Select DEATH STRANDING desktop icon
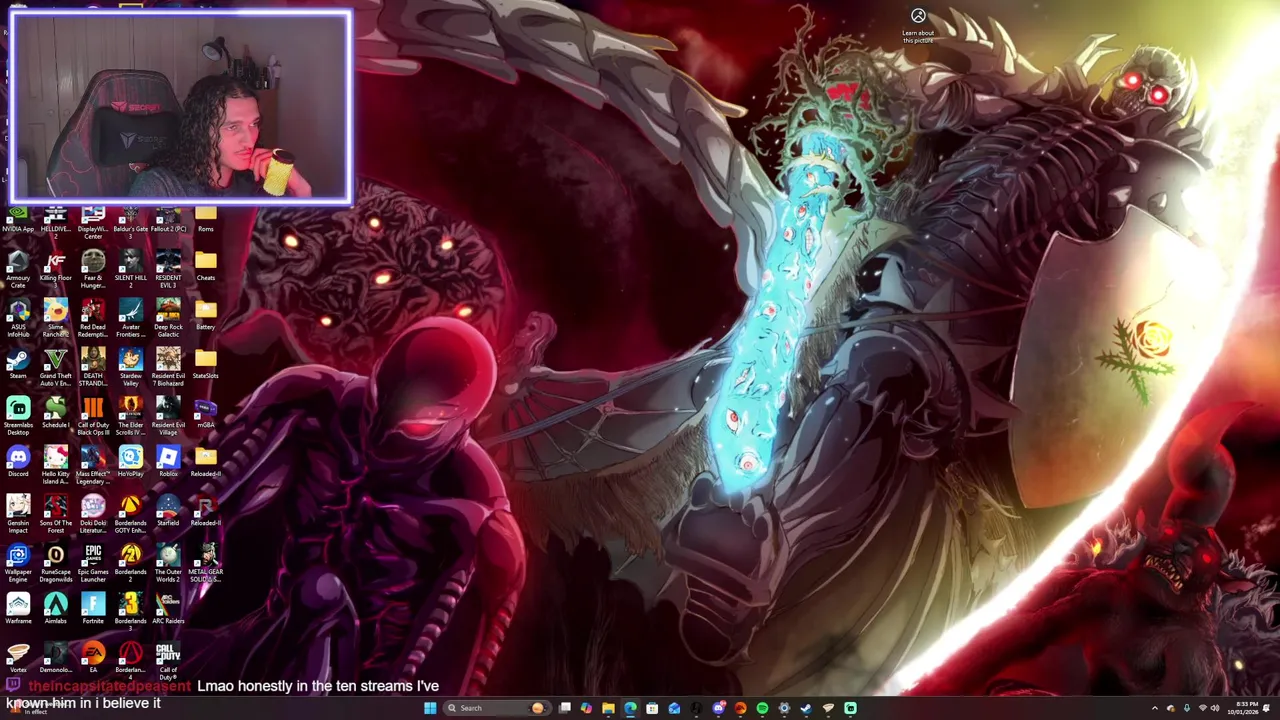1280x720 pixels. [x=93, y=368]
